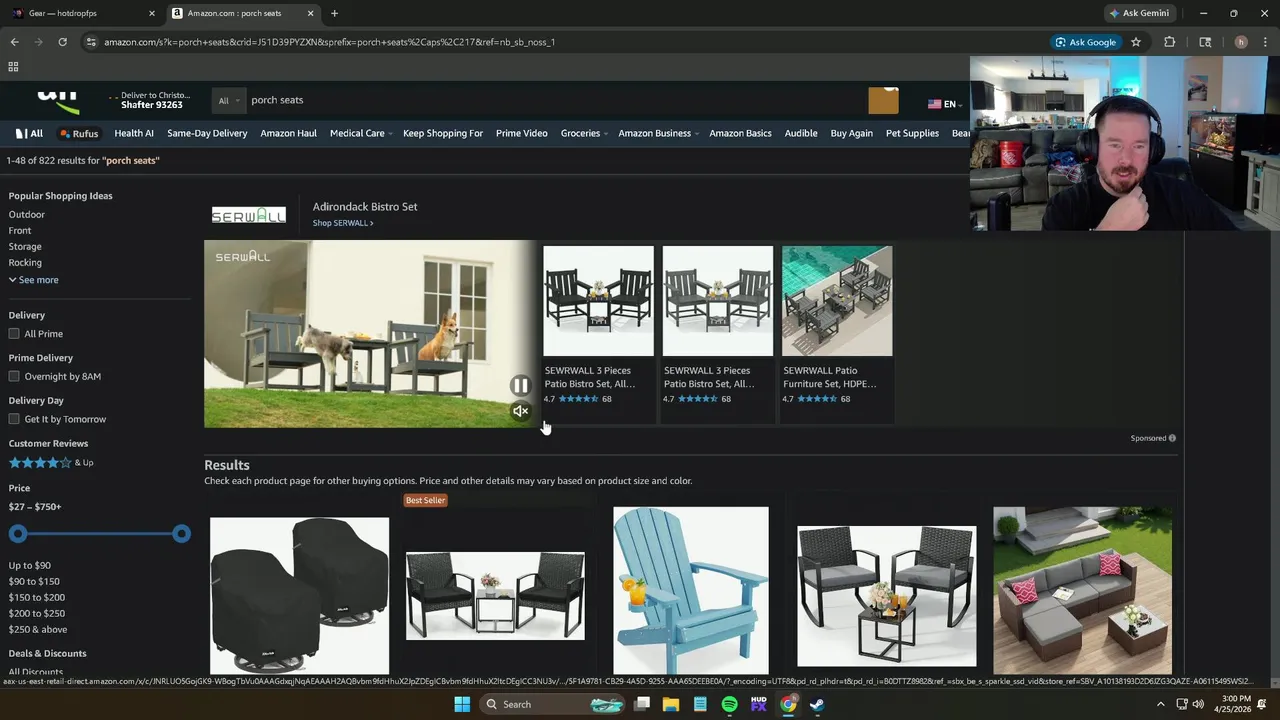Open the volume control in system tray

pyautogui.click(x=1198, y=704)
